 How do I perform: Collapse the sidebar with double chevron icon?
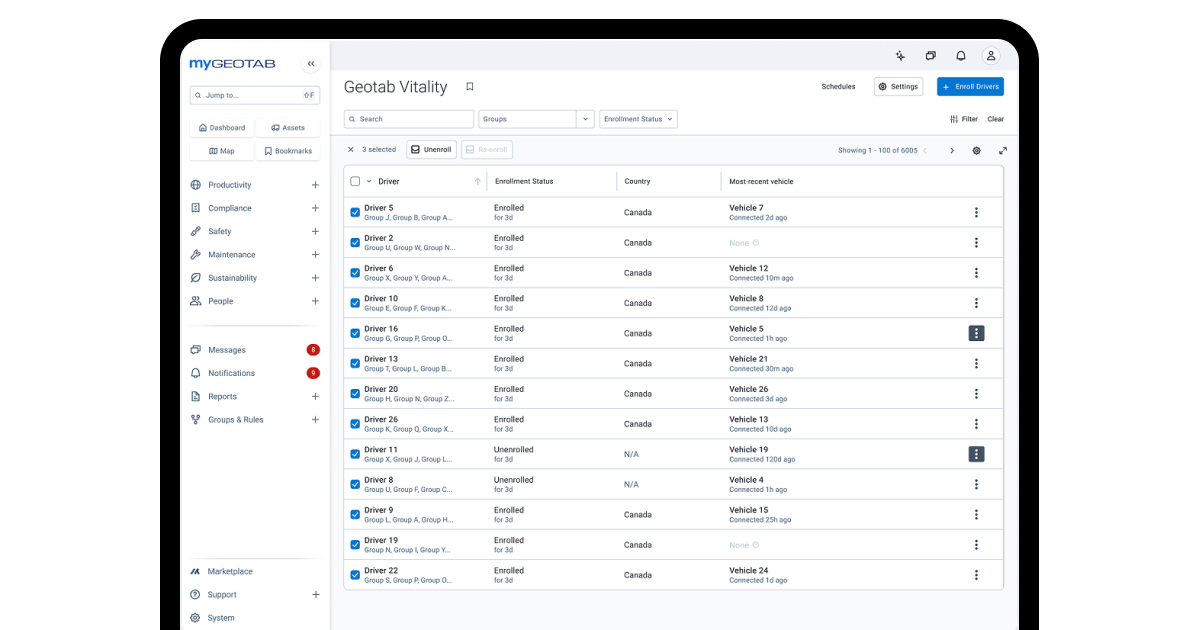(311, 64)
